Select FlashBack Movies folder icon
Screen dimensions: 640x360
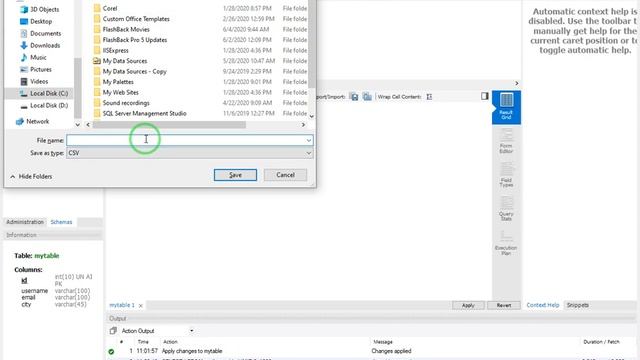97,29
